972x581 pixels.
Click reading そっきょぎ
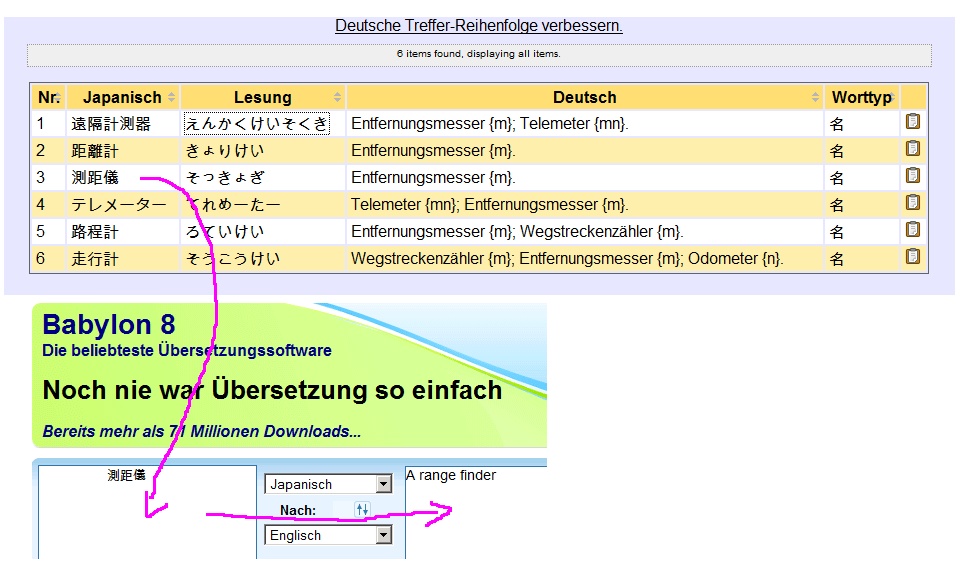coord(225,178)
